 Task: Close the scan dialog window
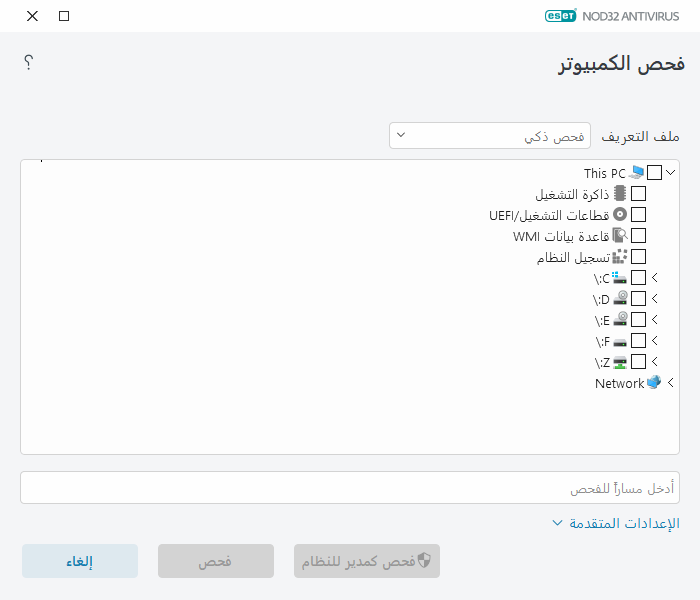32,16
